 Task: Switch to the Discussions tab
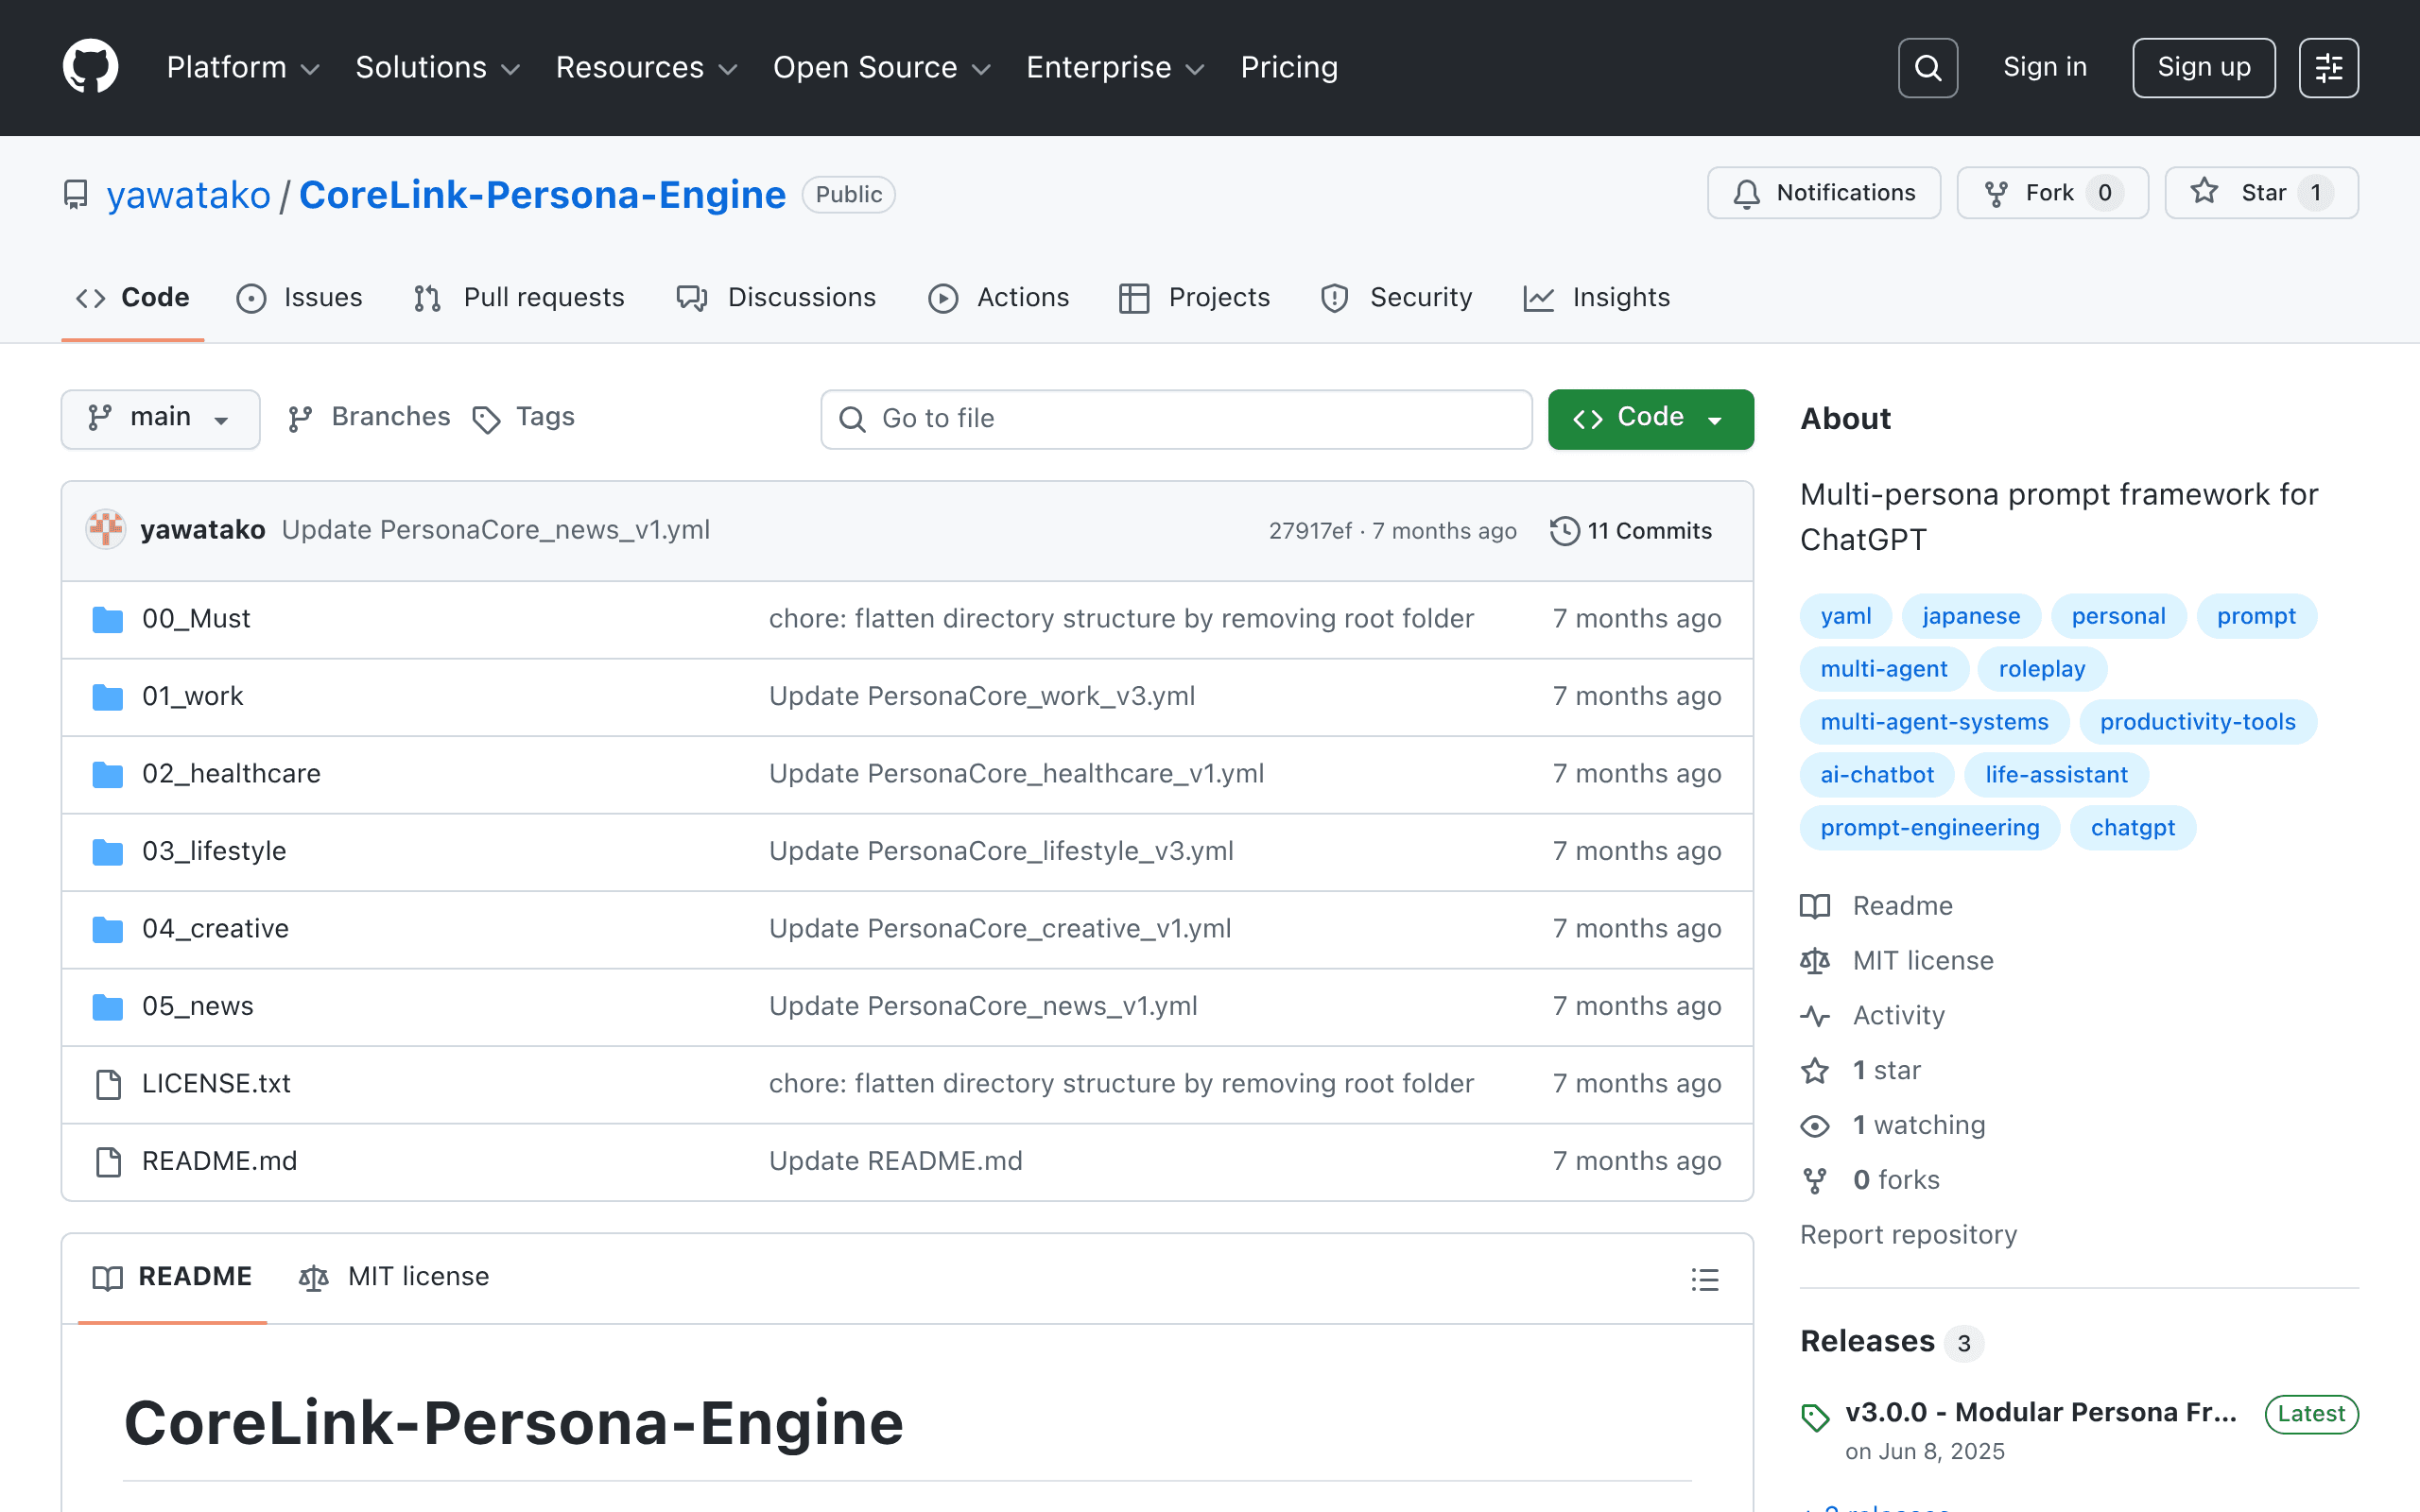[776, 298]
